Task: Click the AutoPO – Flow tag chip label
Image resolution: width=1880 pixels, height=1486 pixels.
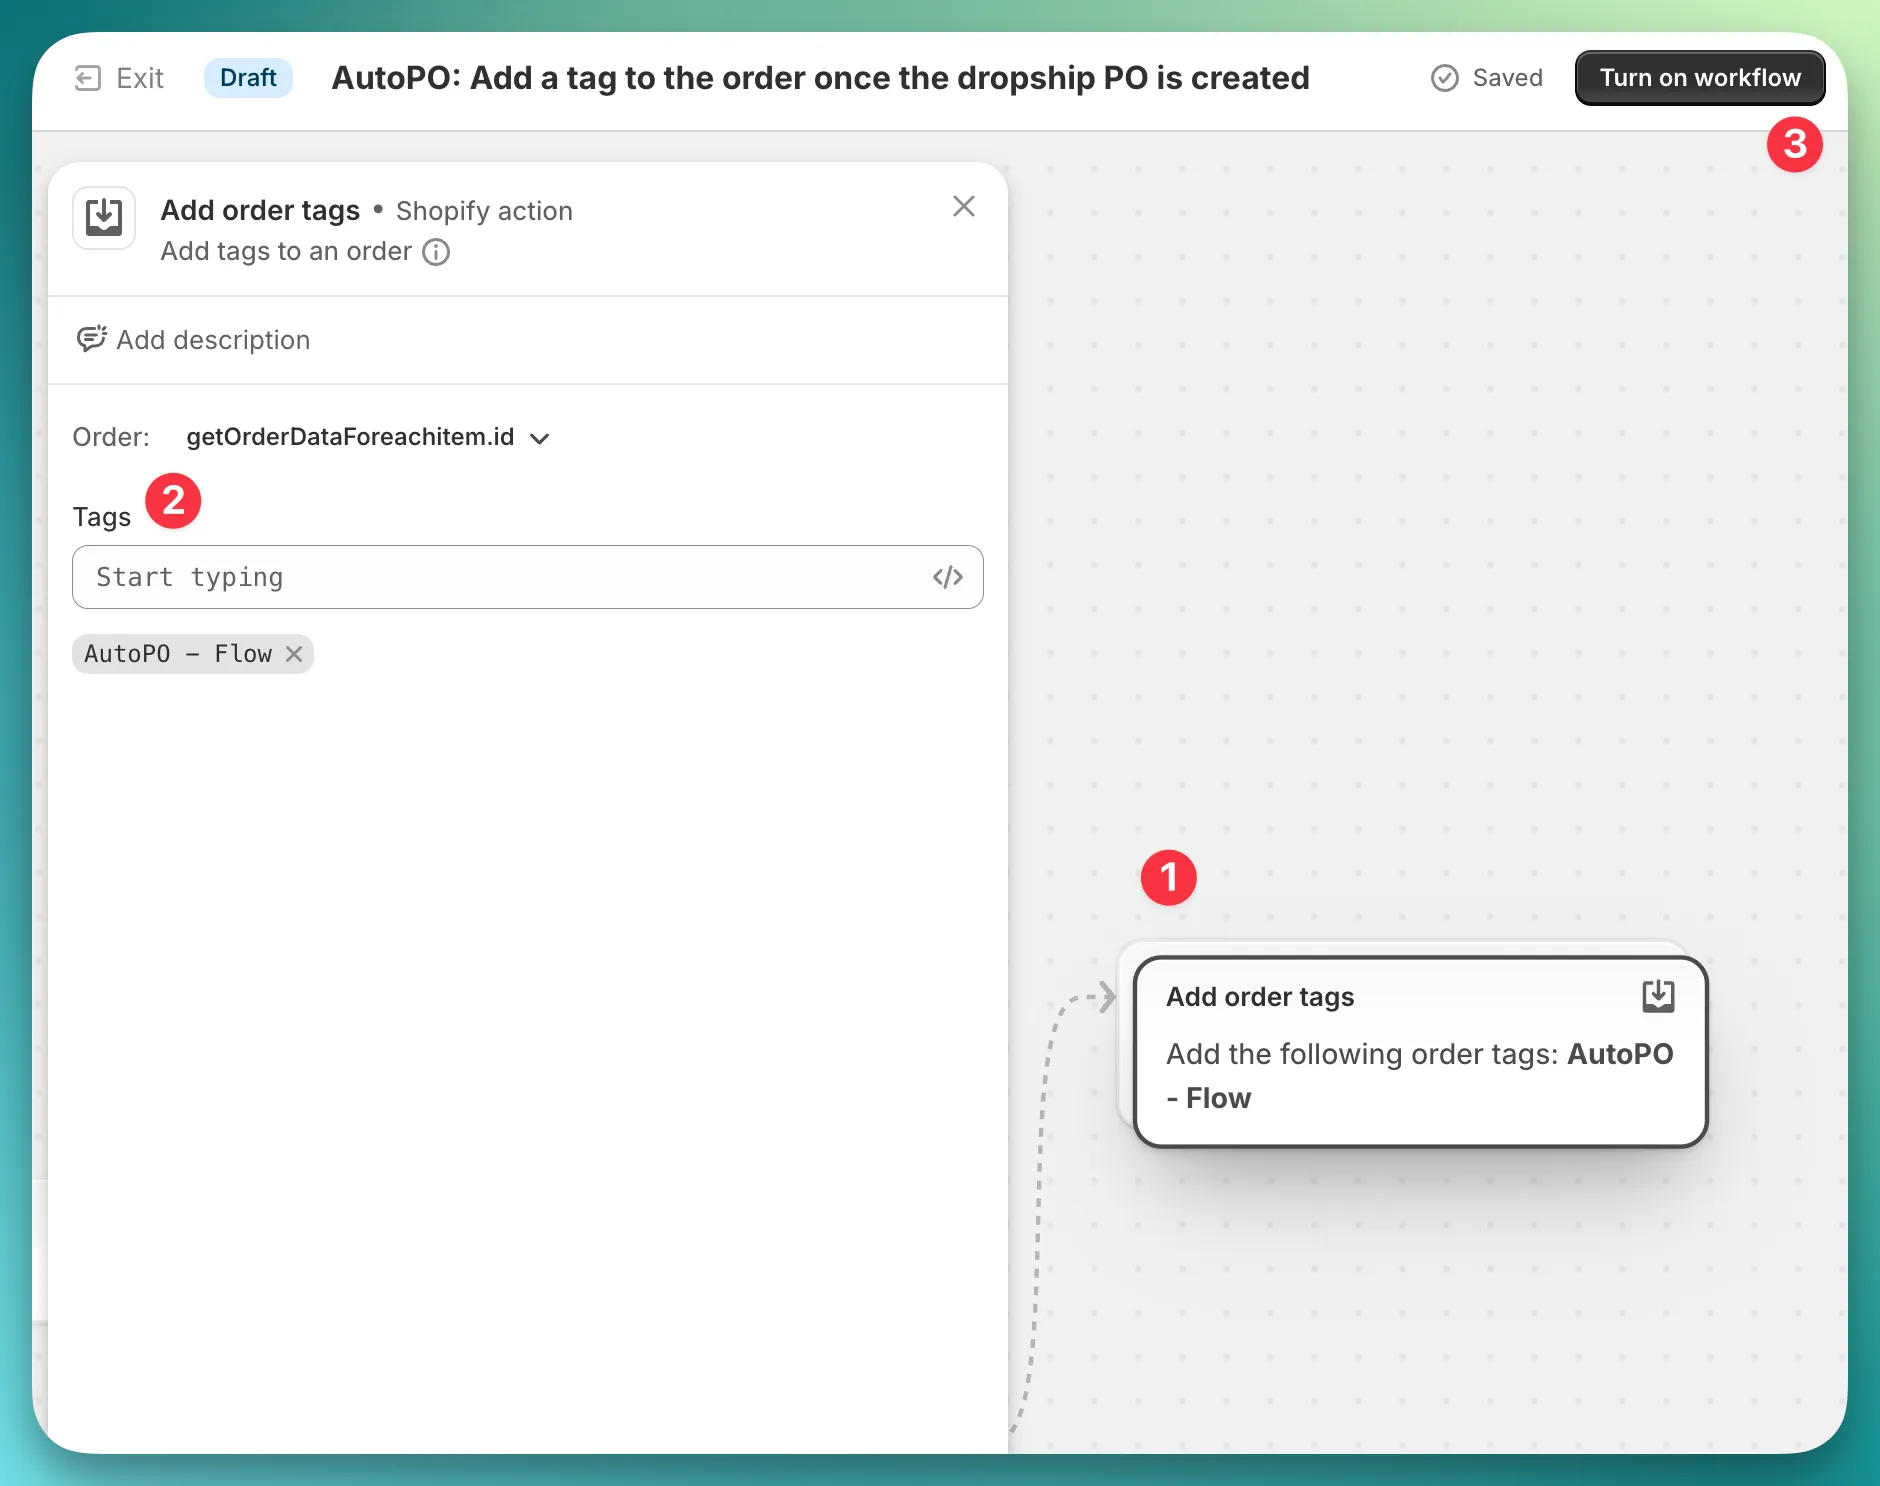Action: pos(178,654)
